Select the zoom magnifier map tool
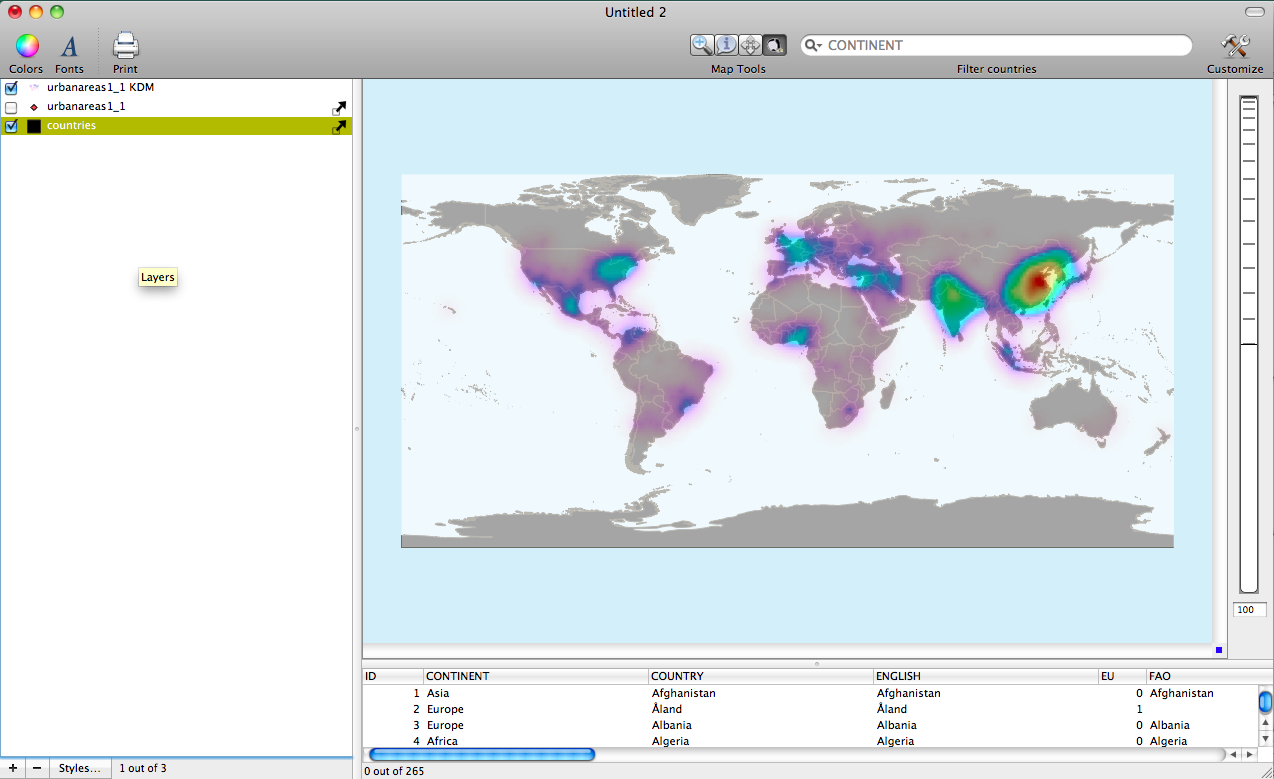Image resolution: width=1274 pixels, height=779 pixels. [x=702, y=45]
